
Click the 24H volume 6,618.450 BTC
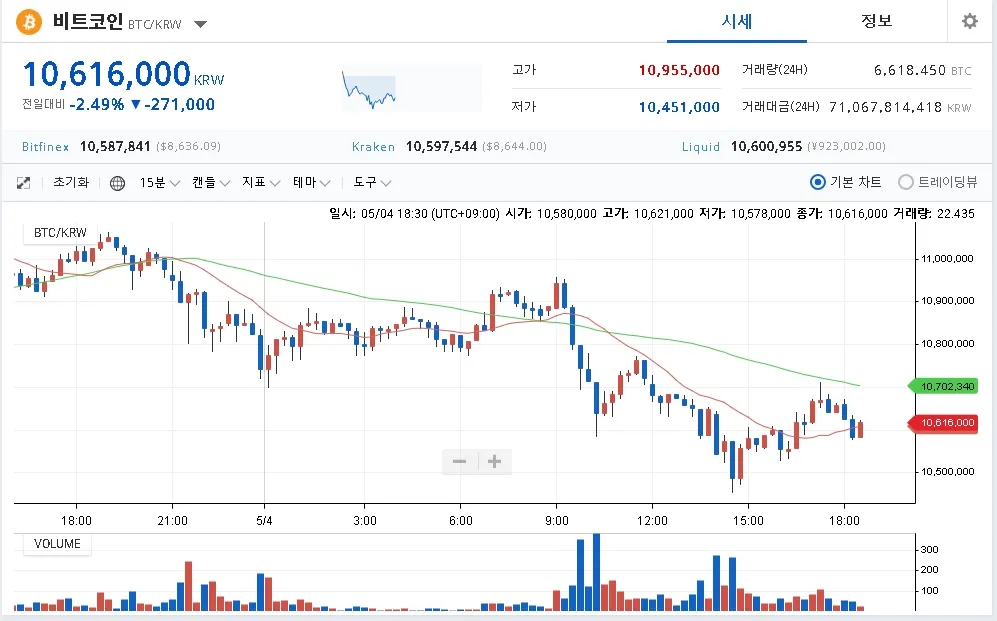pos(923,71)
